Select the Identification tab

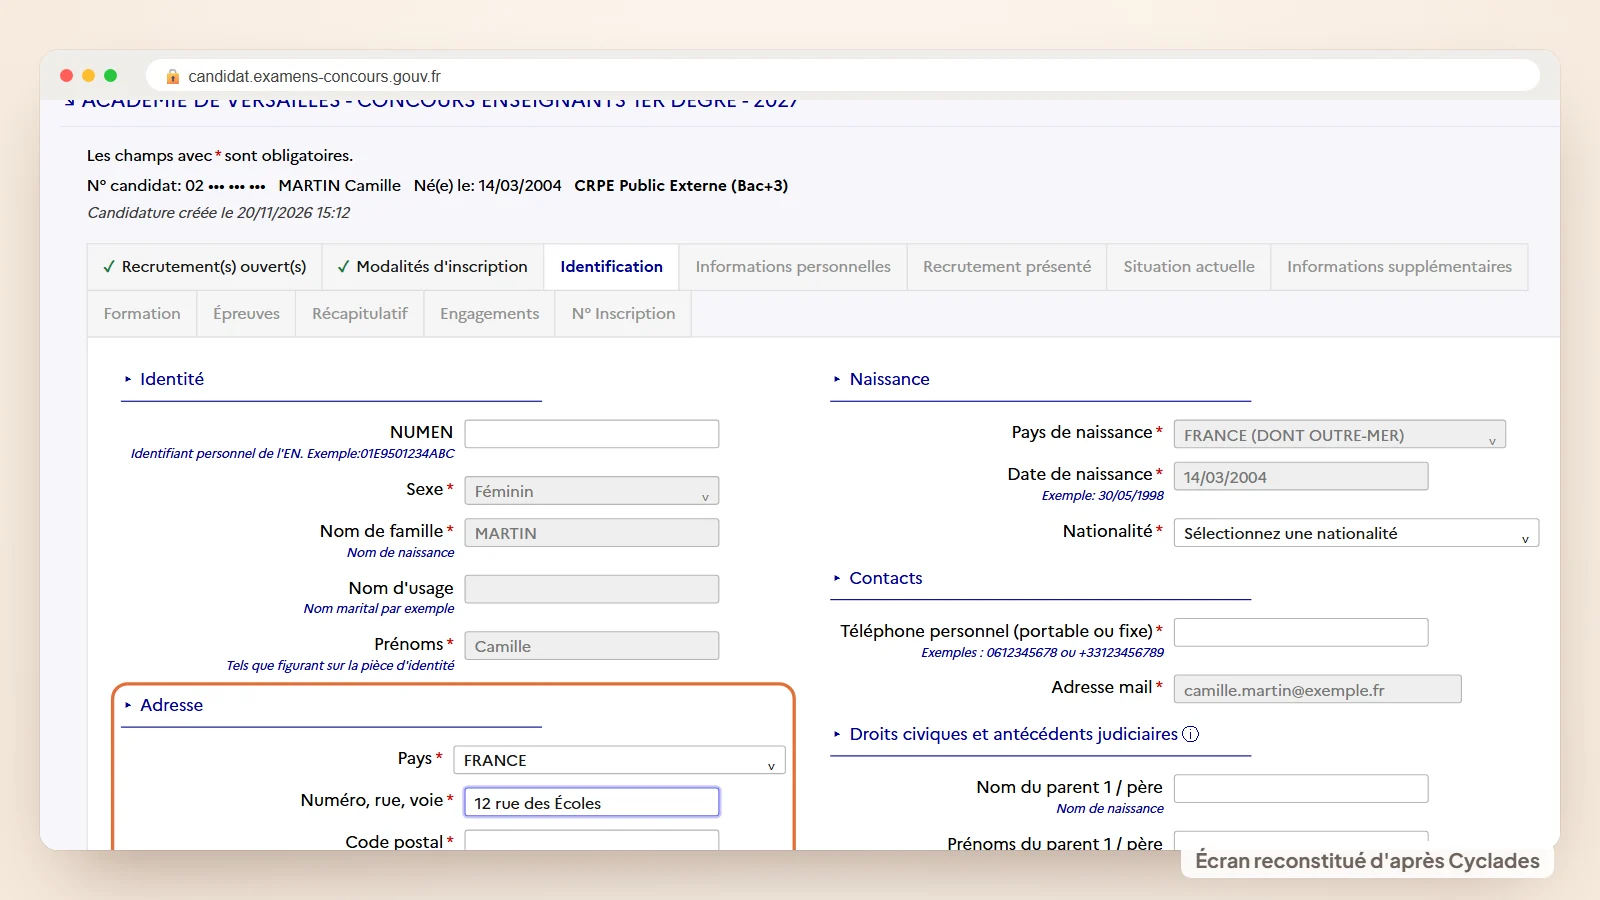pos(611,267)
